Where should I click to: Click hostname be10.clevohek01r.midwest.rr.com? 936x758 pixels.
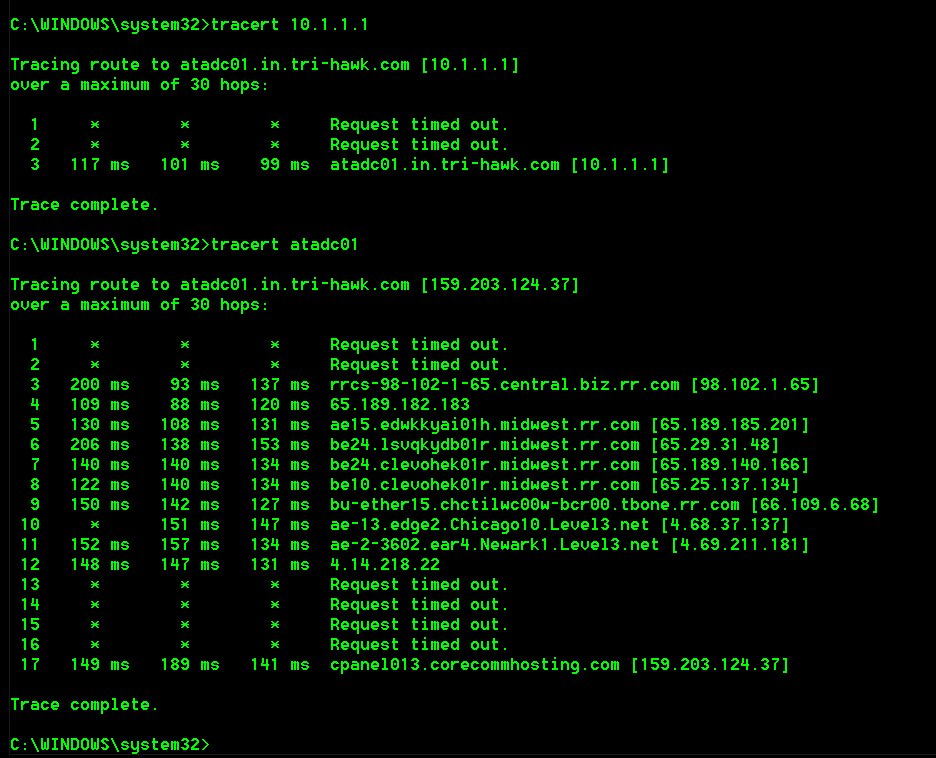pyautogui.click(x=485, y=484)
